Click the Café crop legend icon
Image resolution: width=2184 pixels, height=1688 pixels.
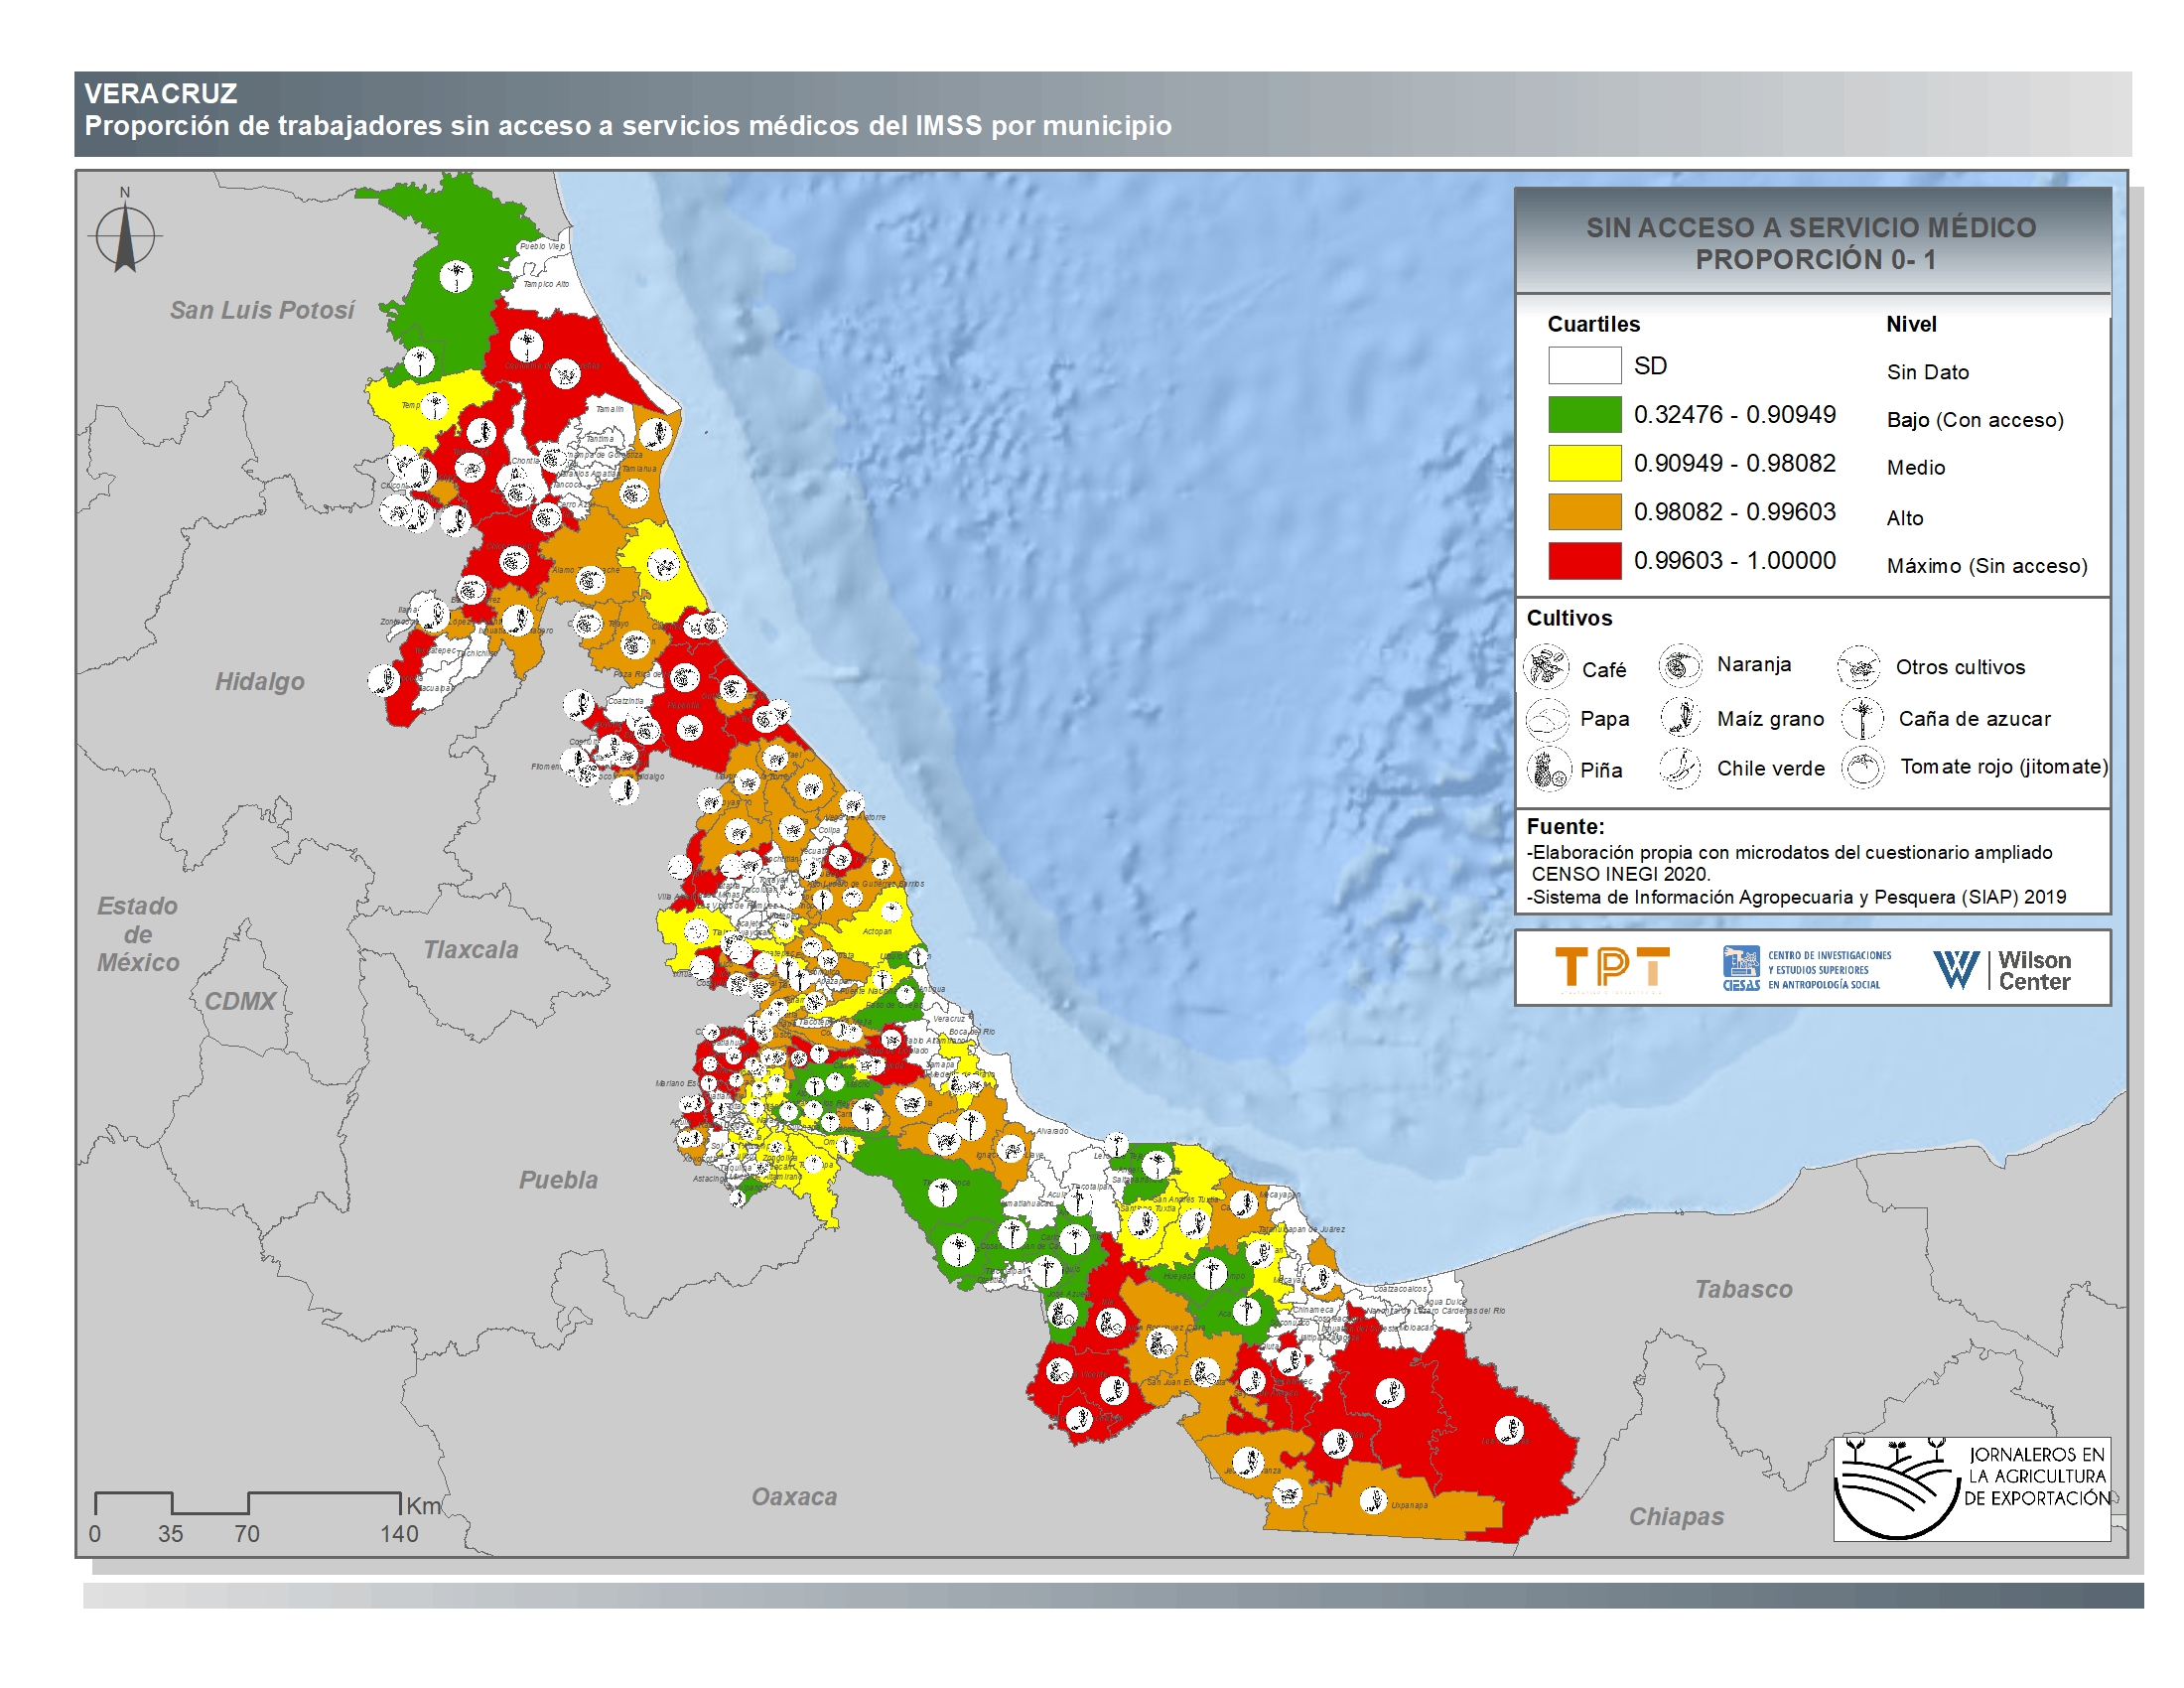[x=1546, y=667]
